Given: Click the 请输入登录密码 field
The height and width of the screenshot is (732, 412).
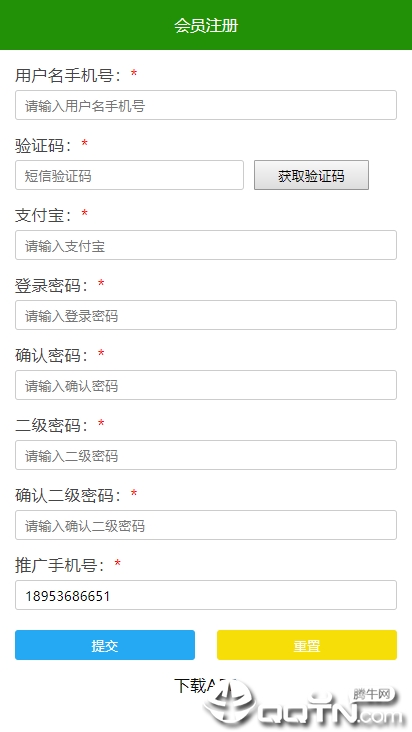Looking at the screenshot, I should tap(206, 315).
